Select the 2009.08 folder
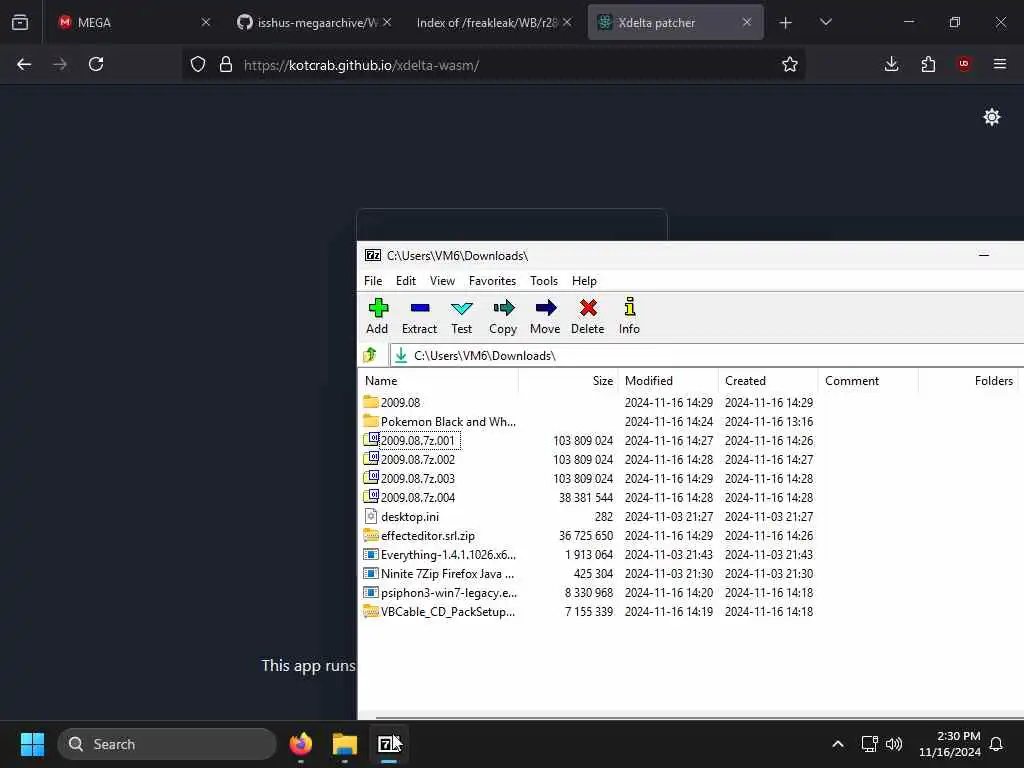The width and height of the screenshot is (1024, 768). click(x=400, y=402)
